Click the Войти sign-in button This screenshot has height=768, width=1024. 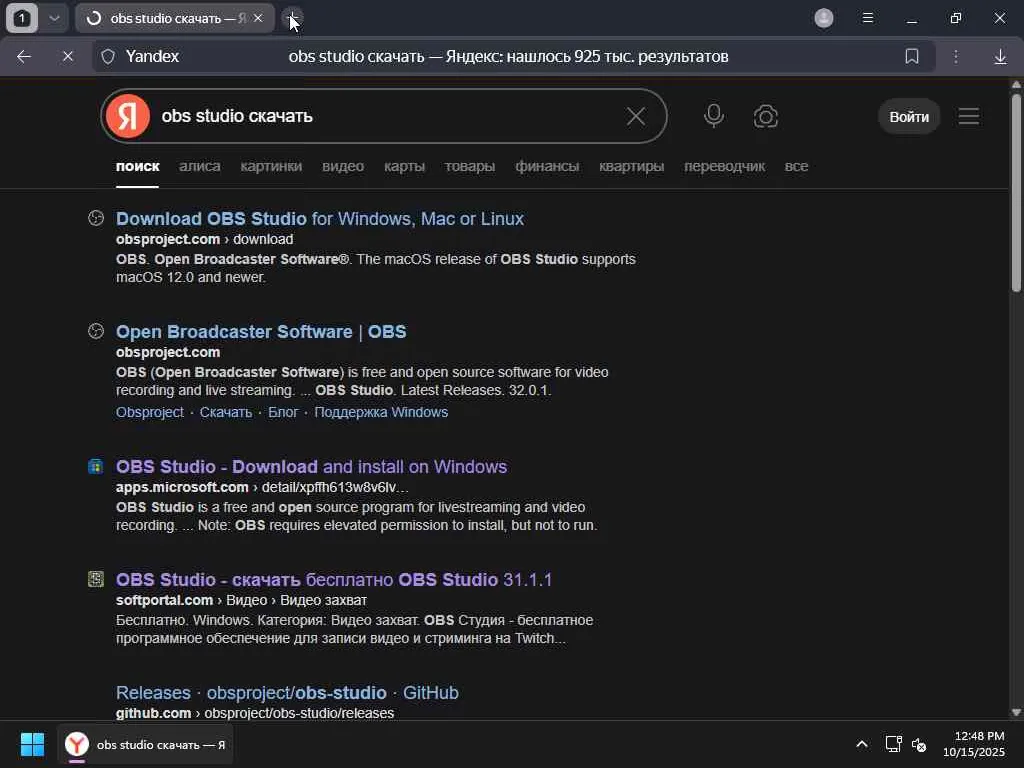click(x=908, y=117)
